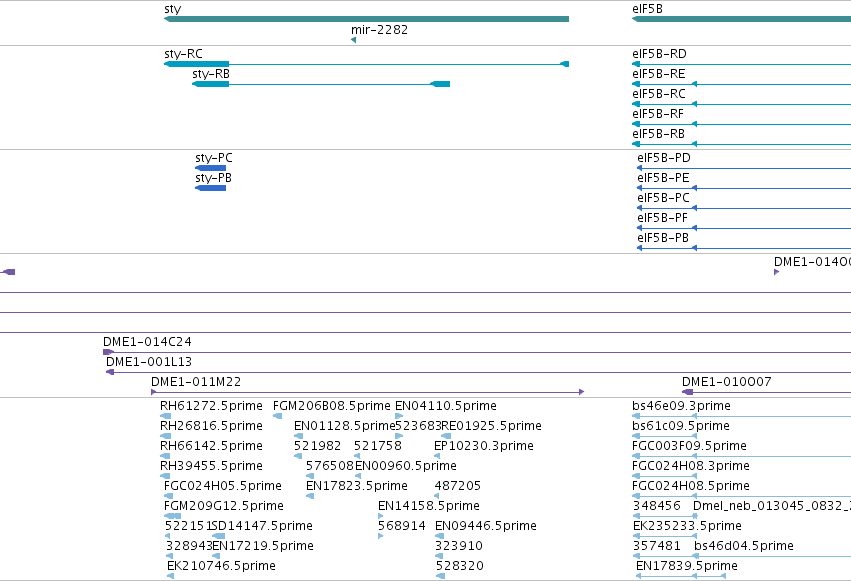Select the 523683 feature label

[x=418, y=426]
